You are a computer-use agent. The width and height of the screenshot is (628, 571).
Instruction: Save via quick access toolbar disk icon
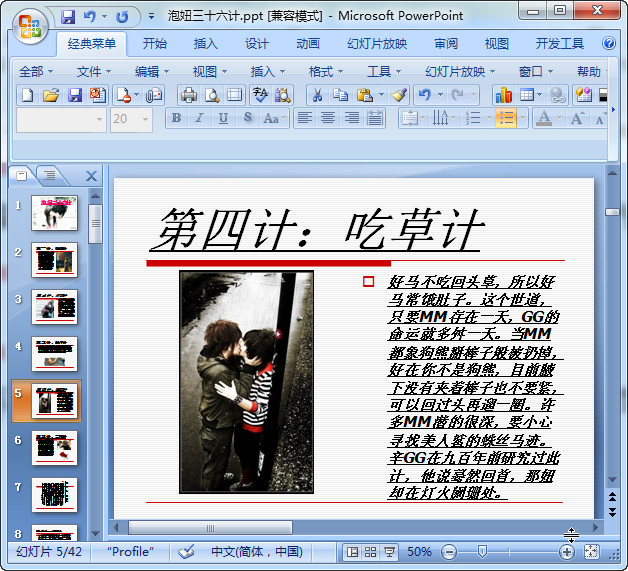(x=68, y=17)
